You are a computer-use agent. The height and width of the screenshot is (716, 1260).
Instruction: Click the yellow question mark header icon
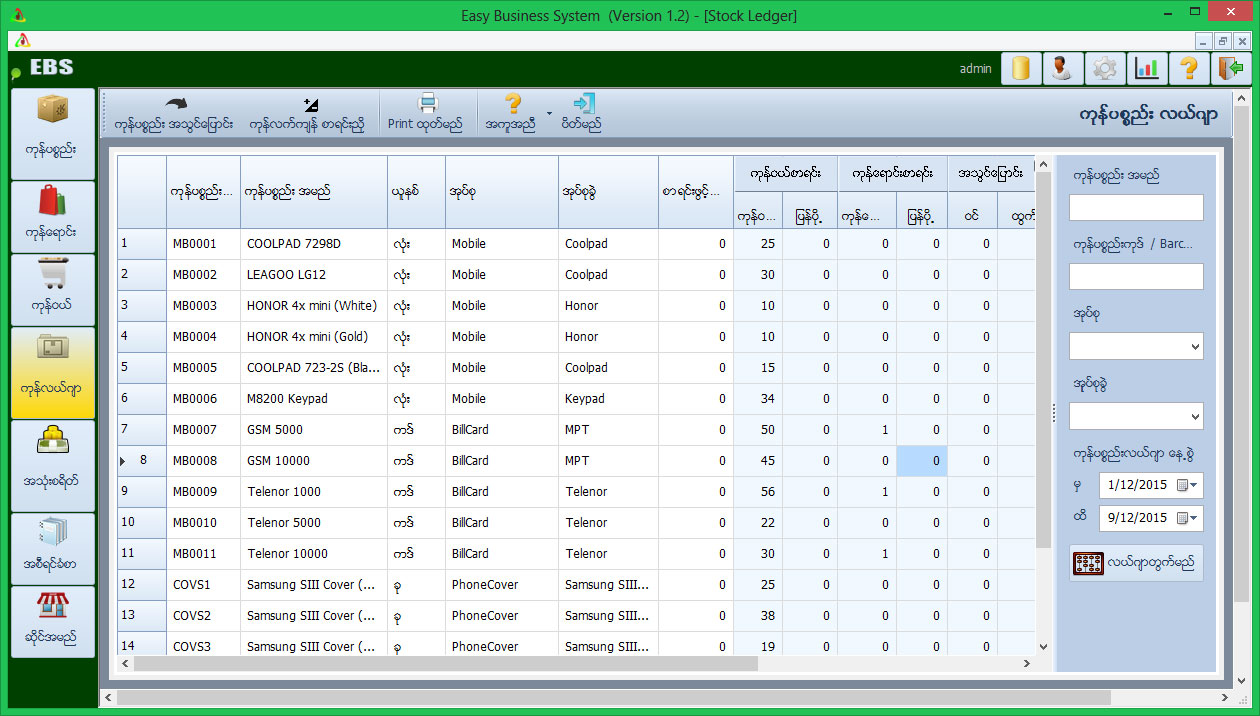1189,68
